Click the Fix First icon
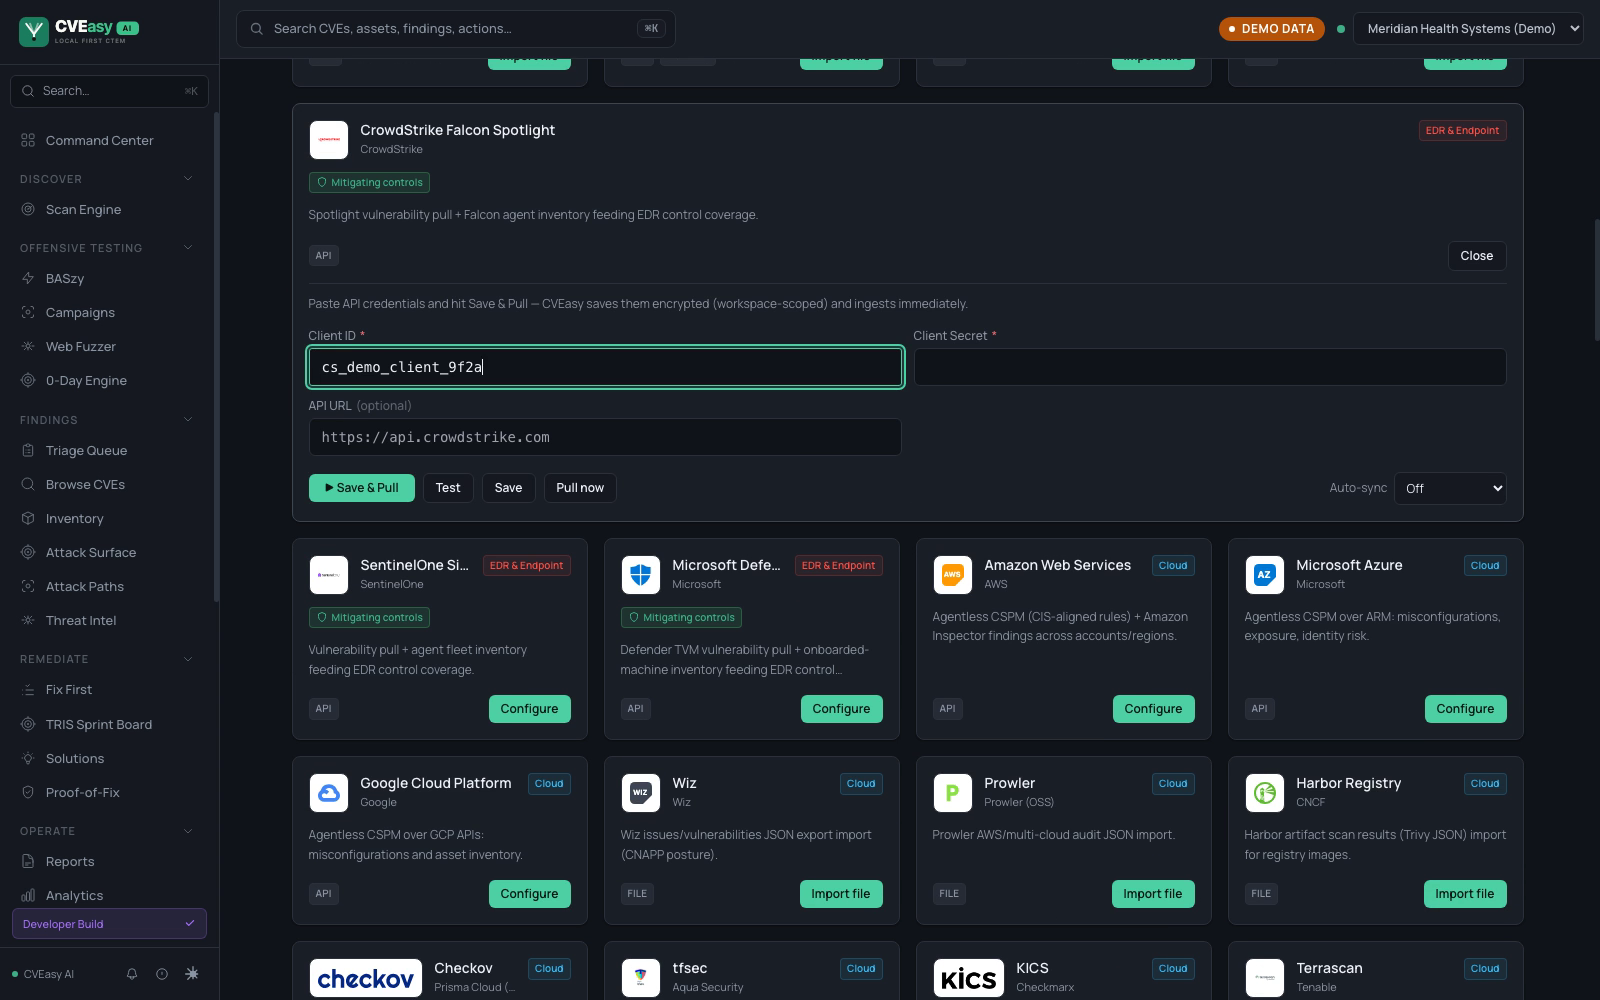The height and width of the screenshot is (1000, 1600). [x=28, y=689]
